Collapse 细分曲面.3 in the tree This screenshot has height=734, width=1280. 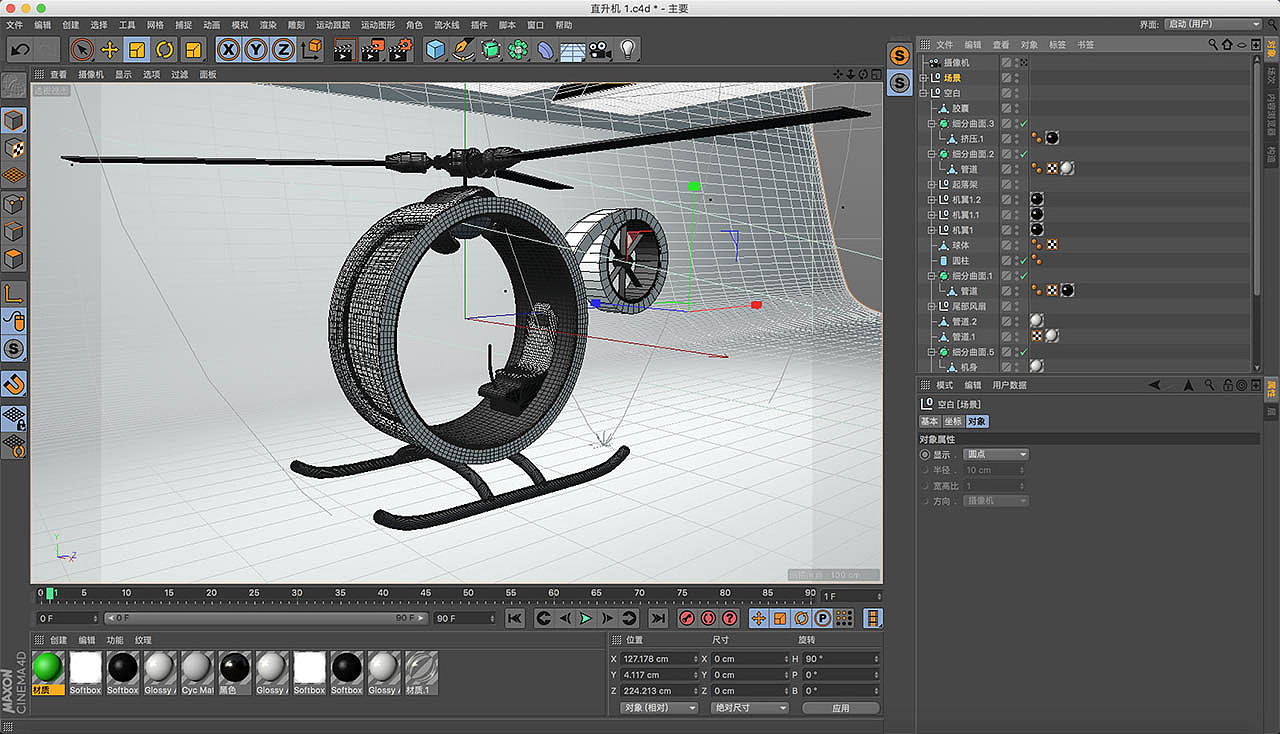(x=931, y=123)
